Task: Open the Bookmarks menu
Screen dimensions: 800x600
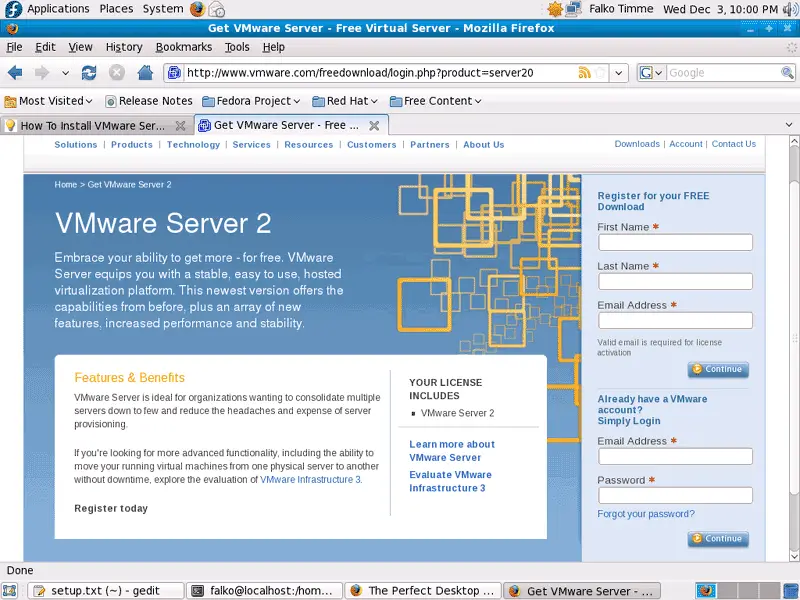Action: [x=184, y=47]
